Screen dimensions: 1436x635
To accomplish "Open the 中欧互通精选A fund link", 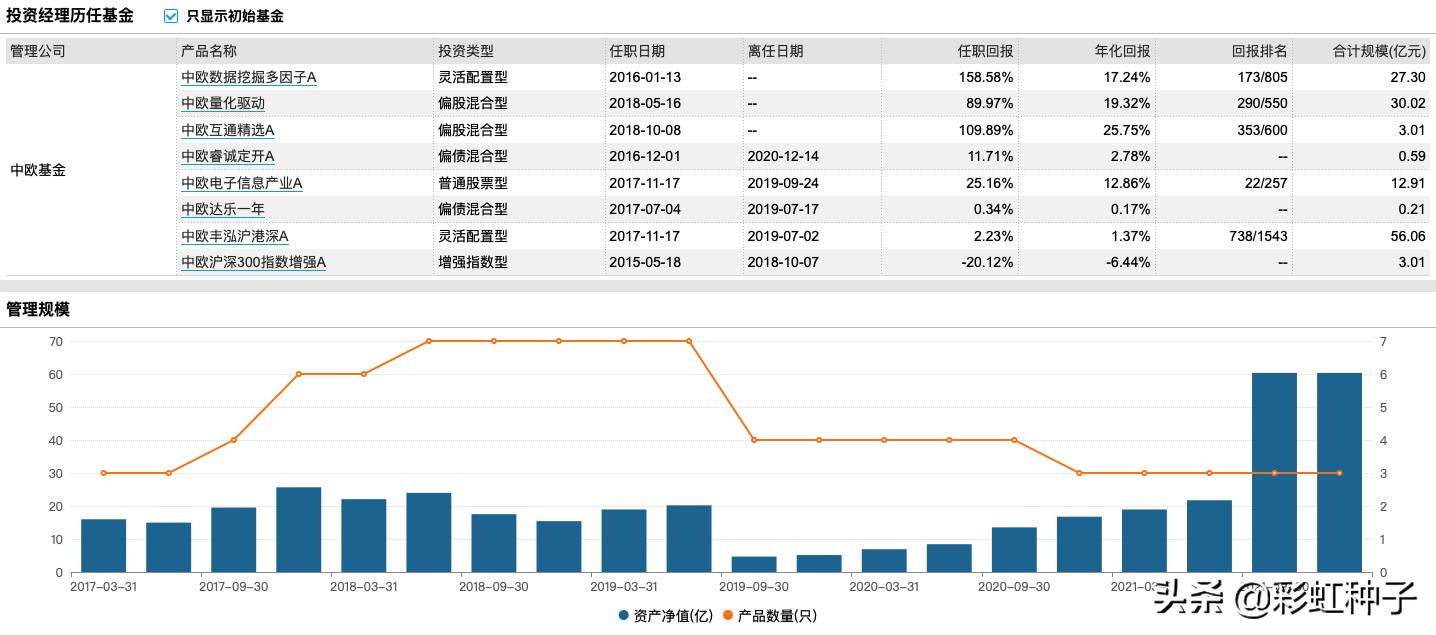I will [226, 130].
